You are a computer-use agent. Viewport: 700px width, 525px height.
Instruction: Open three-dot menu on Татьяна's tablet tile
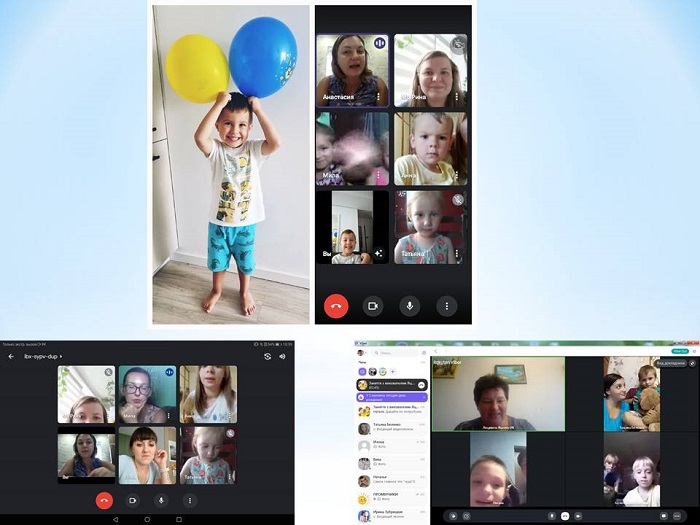(229, 477)
